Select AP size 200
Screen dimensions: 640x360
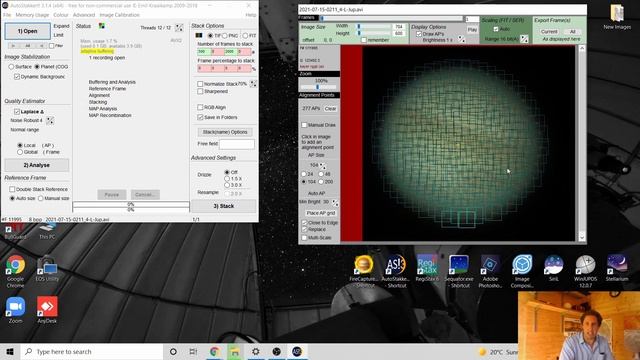pyautogui.click(x=321, y=182)
